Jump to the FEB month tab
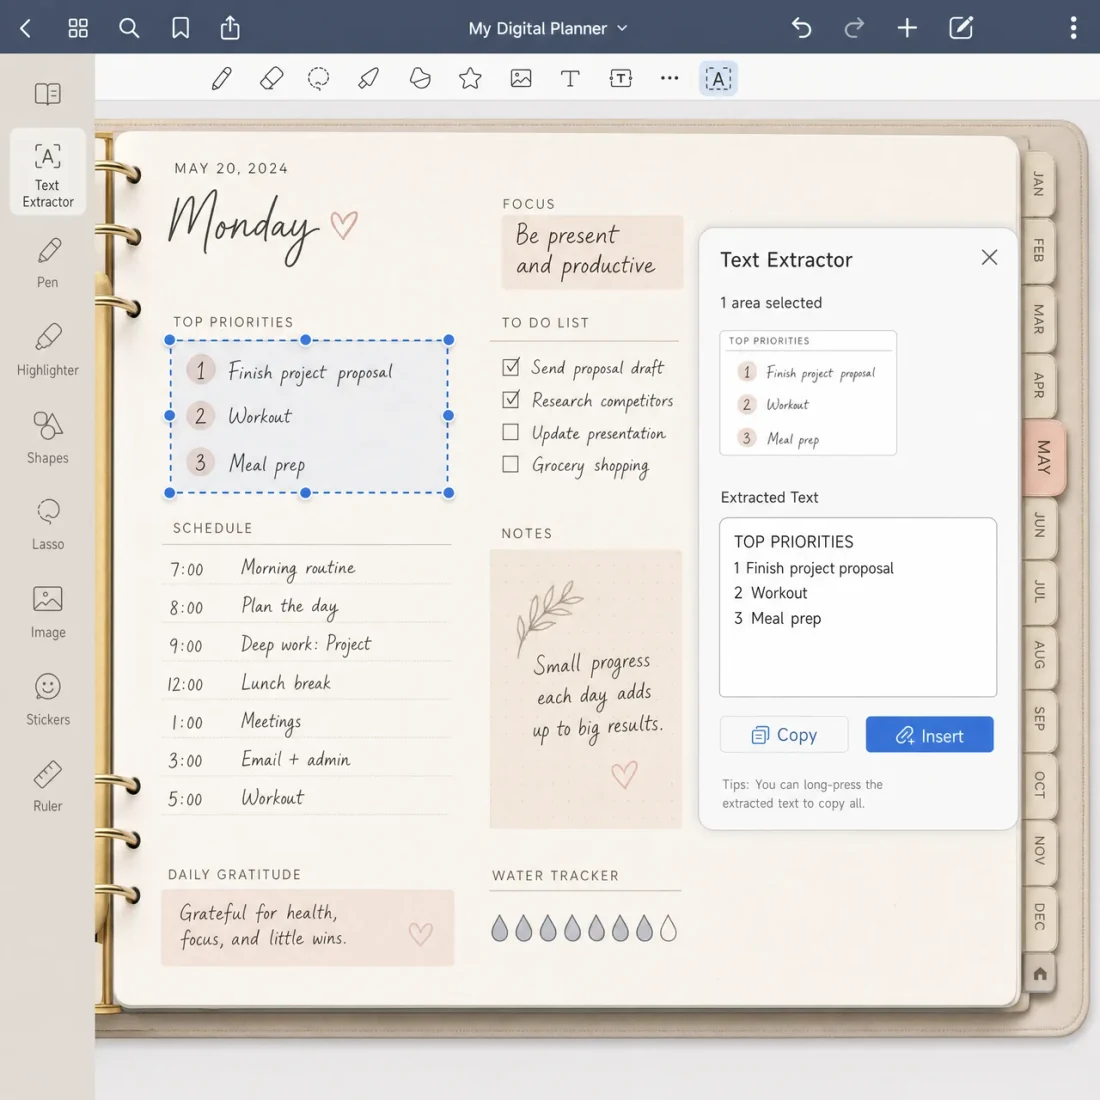 click(x=1039, y=250)
